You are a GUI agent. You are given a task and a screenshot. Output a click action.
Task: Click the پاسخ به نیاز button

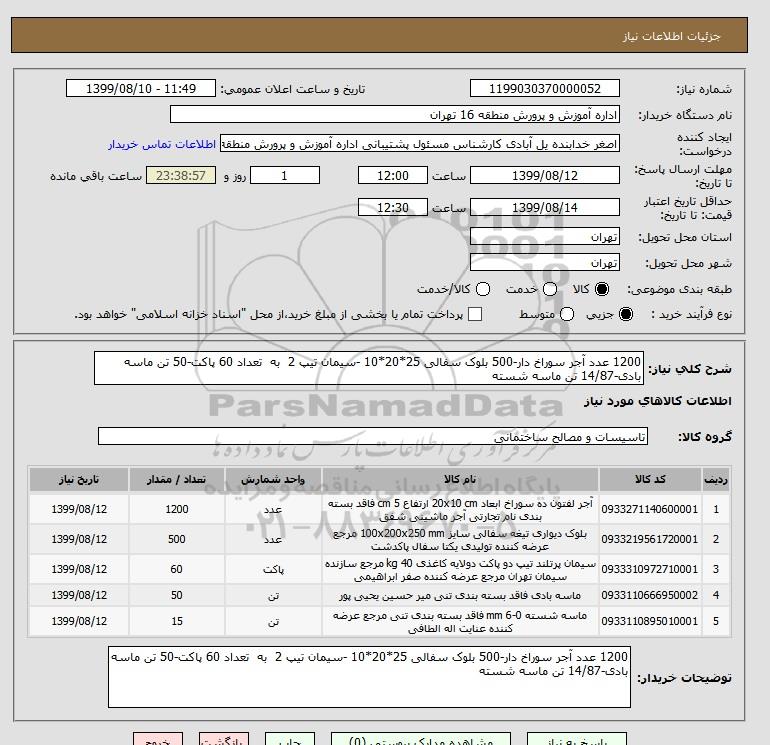[x=577, y=739]
